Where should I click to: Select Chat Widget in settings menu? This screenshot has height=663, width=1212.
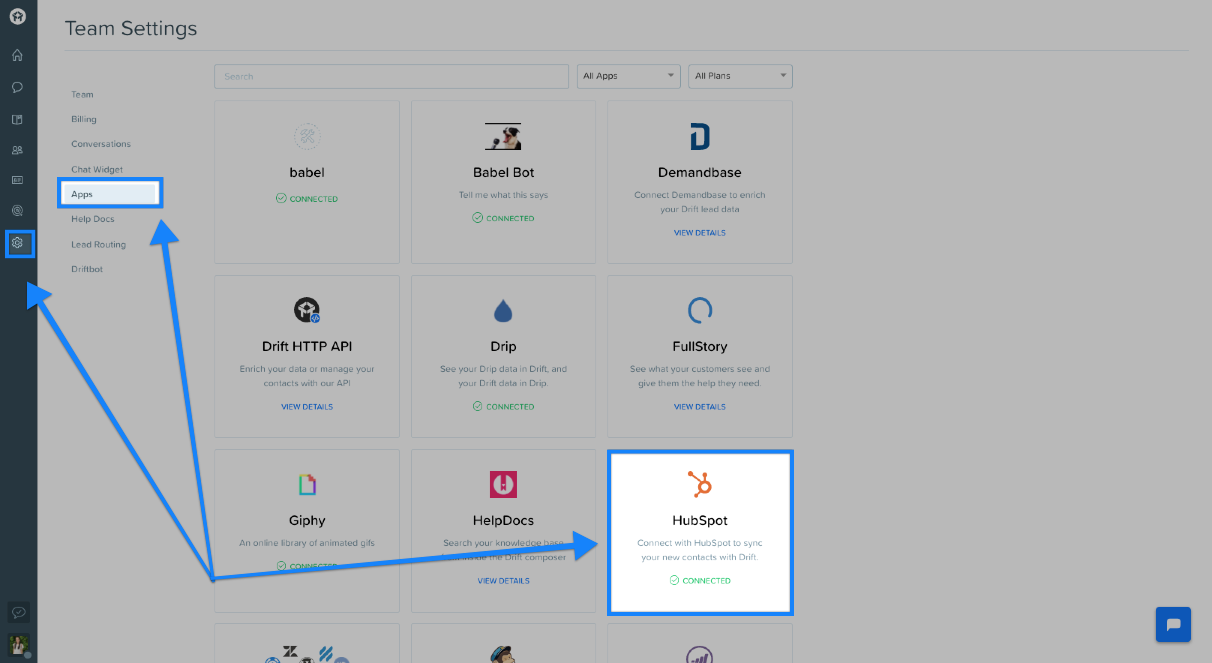tap(97, 170)
